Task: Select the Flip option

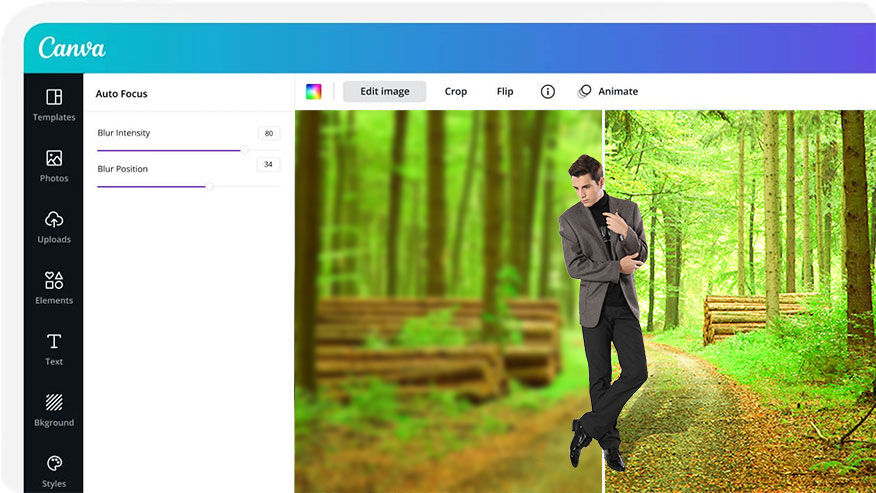Action: tap(504, 91)
